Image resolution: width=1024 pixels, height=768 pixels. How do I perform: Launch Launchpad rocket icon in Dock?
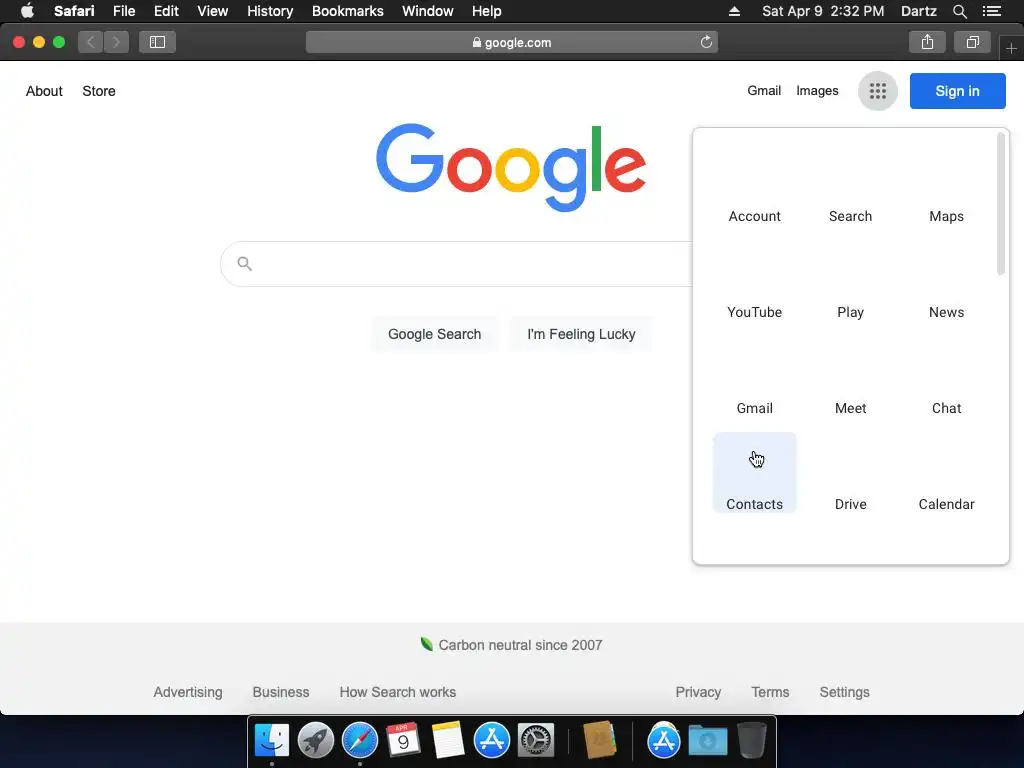click(x=315, y=741)
